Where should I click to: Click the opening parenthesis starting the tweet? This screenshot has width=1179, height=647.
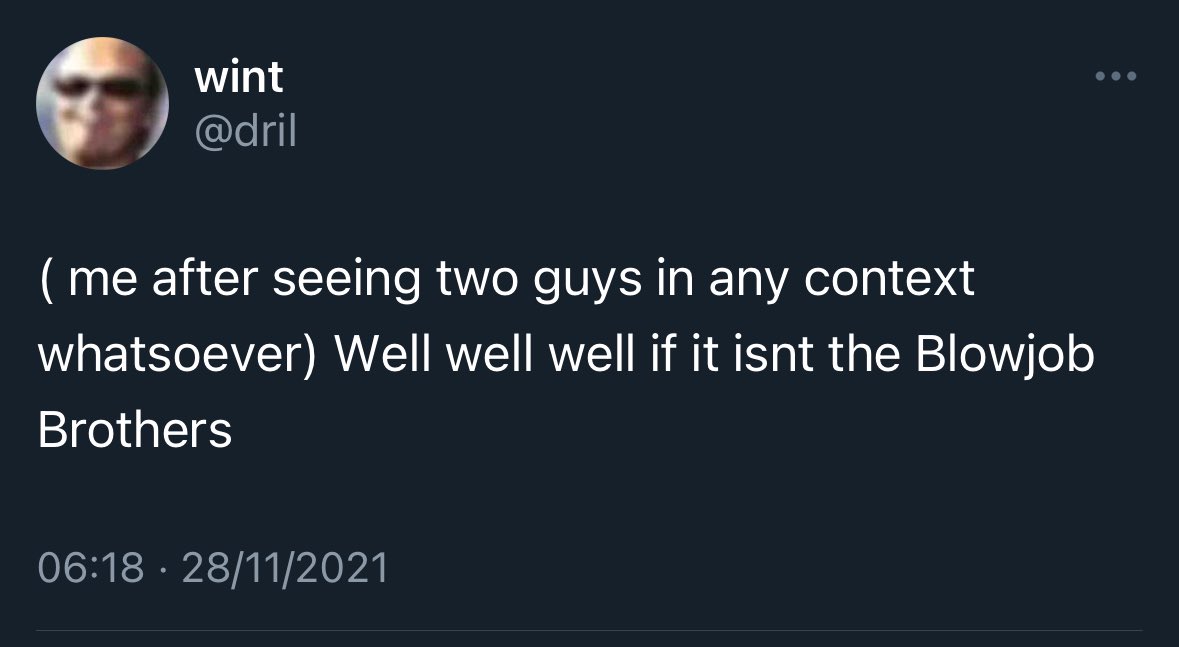tap(44, 280)
